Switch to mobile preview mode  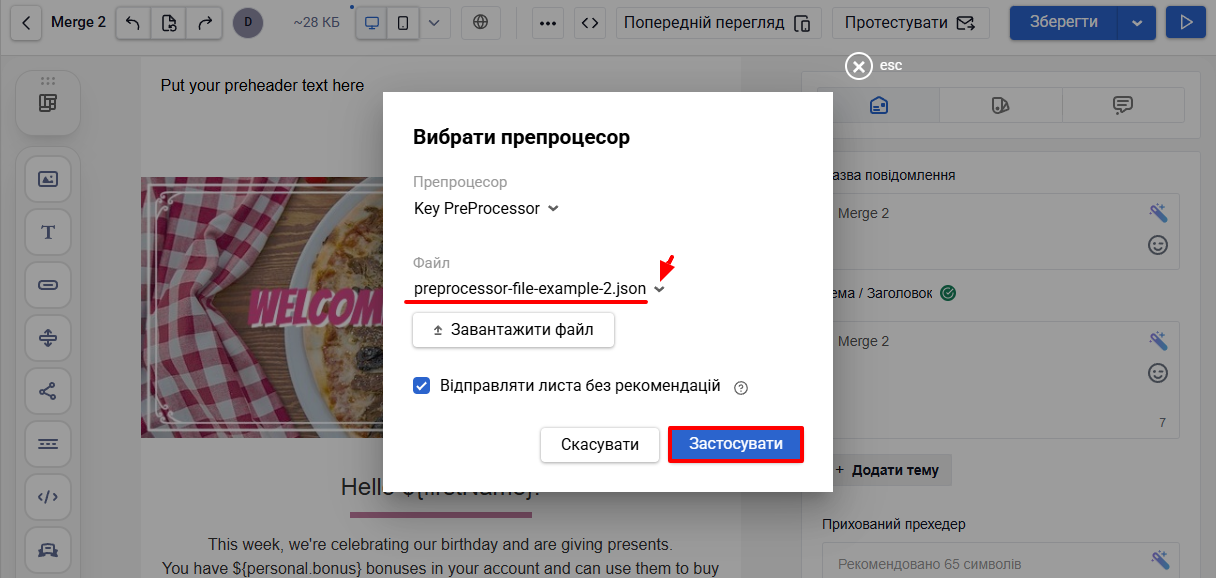(x=403, y=22)
